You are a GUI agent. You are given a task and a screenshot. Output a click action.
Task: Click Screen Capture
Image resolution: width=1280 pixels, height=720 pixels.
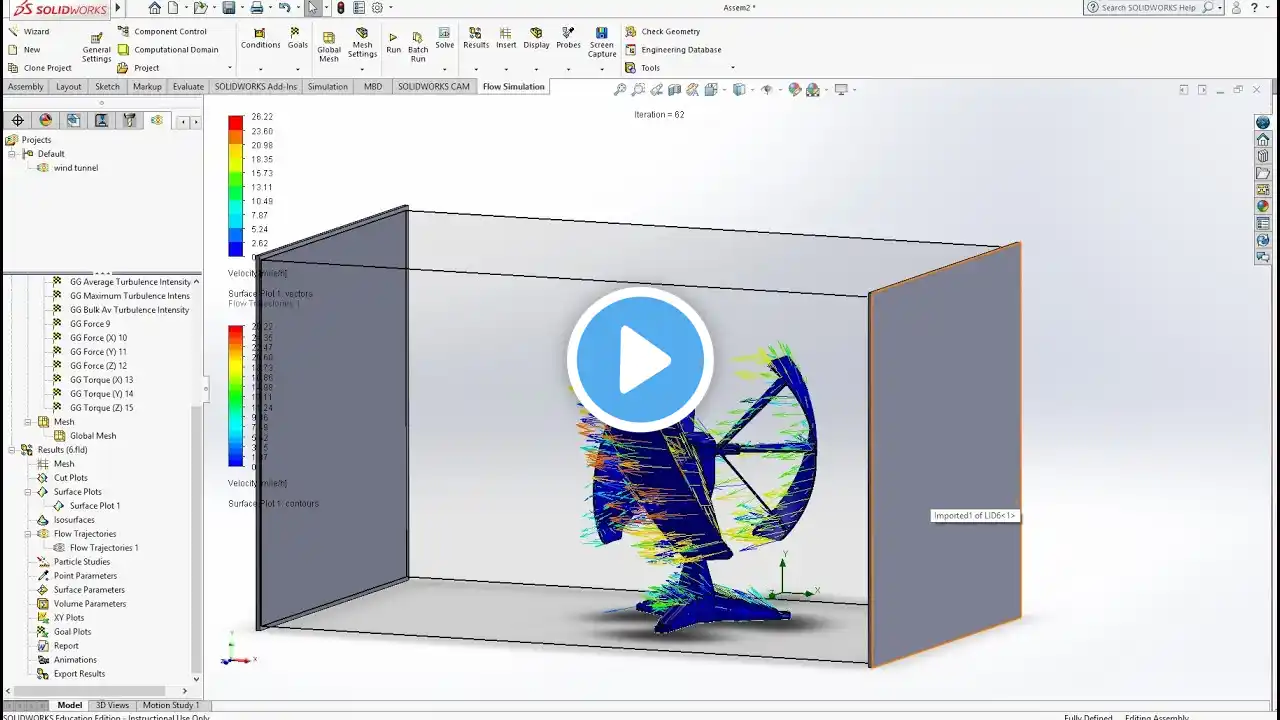coord(602,42)
